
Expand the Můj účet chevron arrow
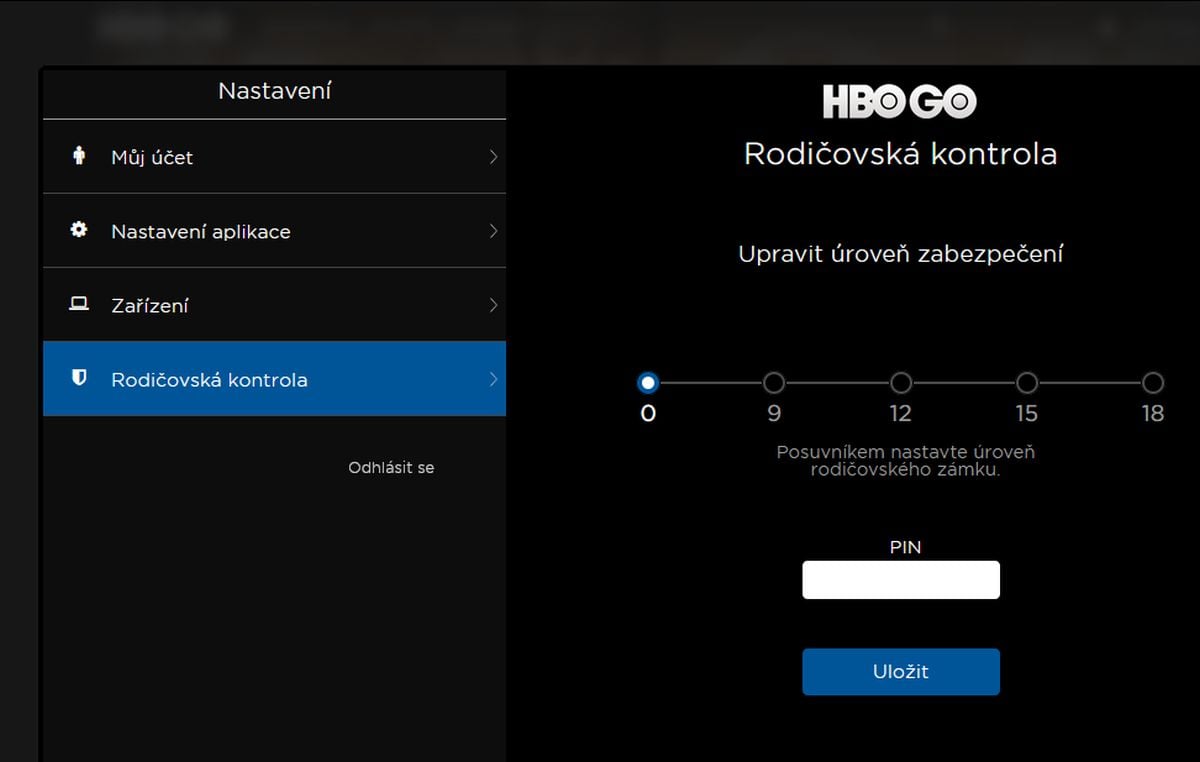tap(493, 157)
